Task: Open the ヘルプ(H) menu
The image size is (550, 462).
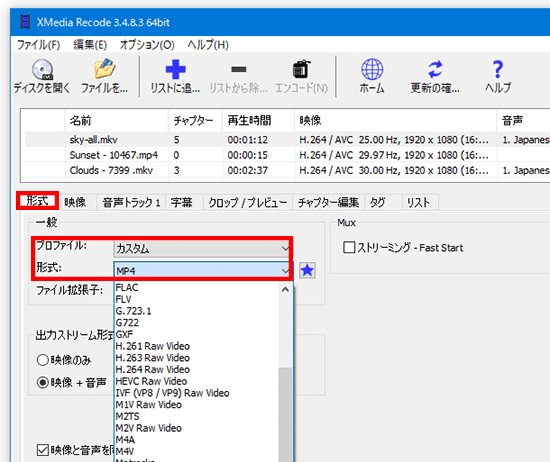Action: 208,45
